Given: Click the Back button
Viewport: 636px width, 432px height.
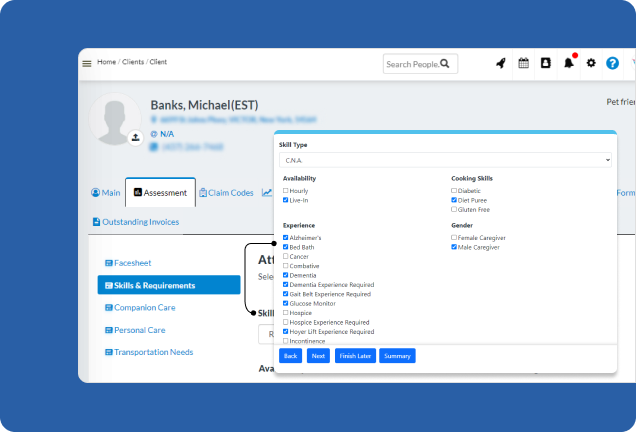Looking at the screenshot, I should point(290,356).
